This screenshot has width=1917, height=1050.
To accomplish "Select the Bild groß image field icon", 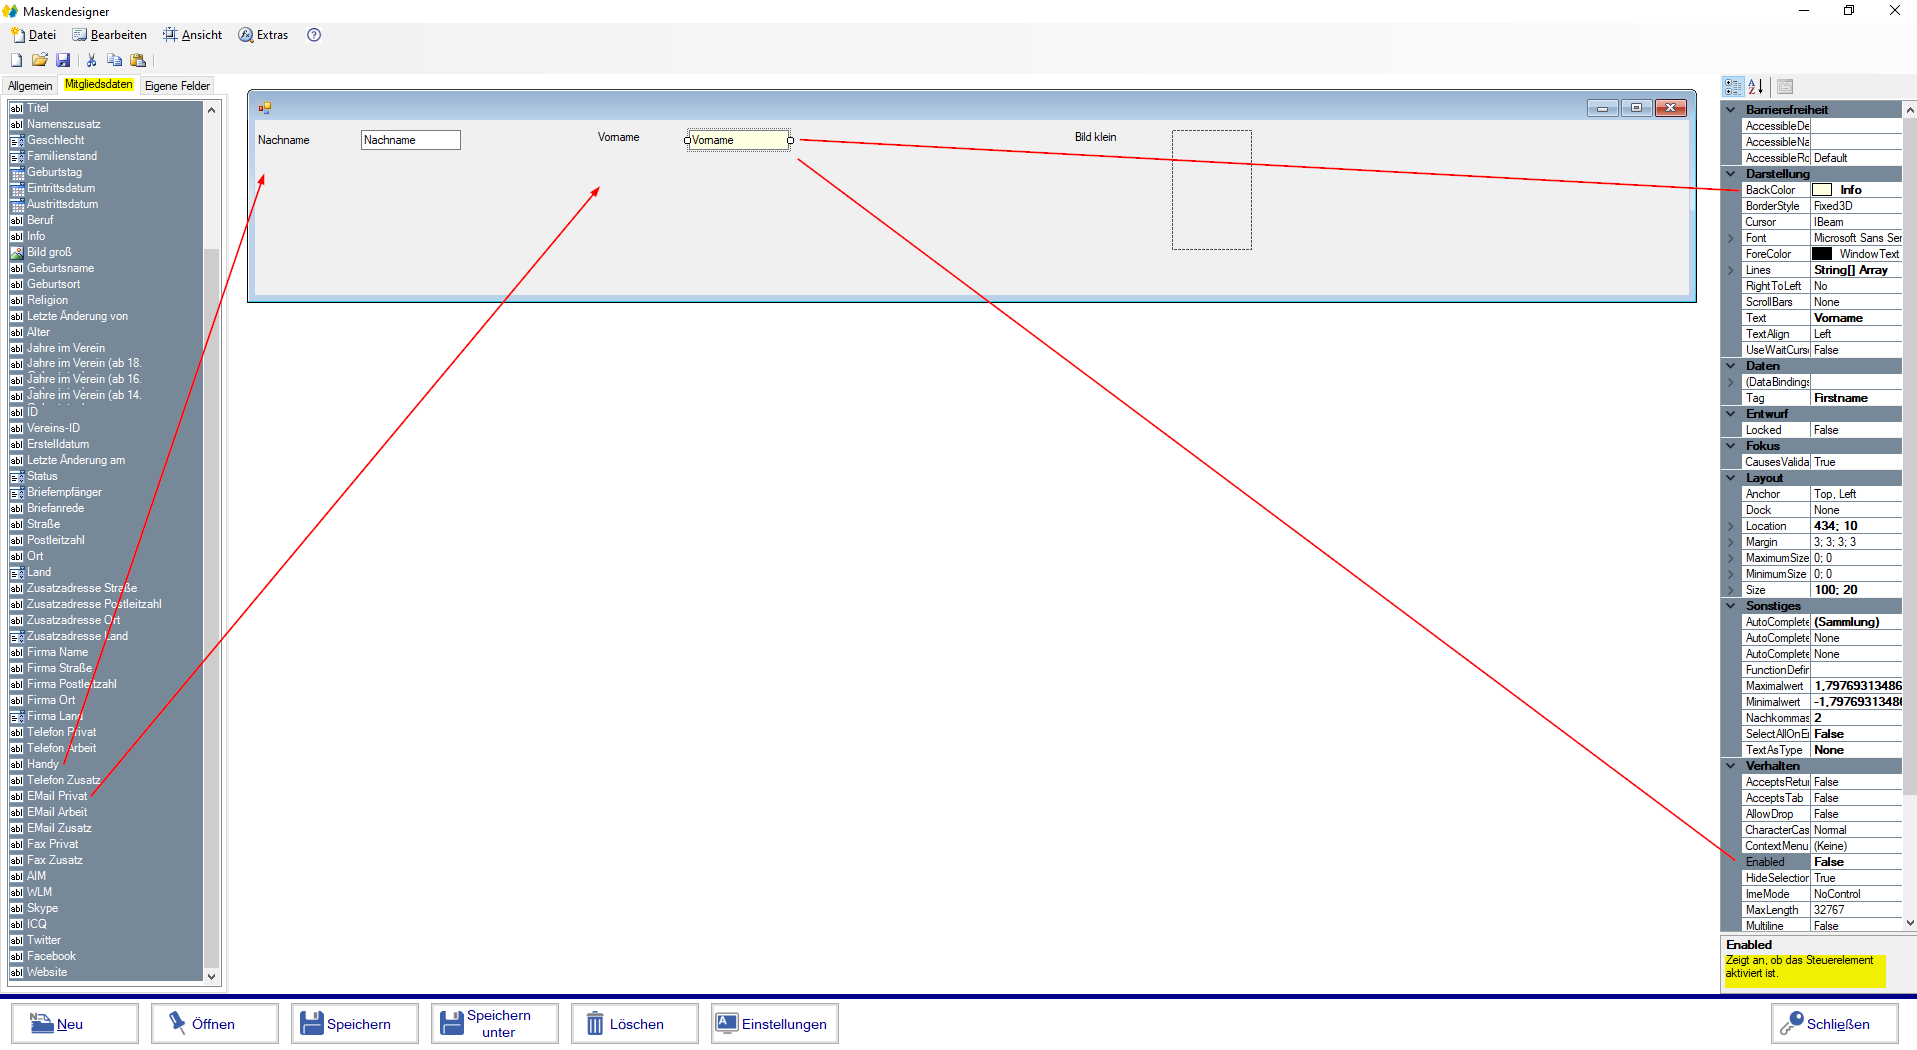I will pyautogui.click(x=16, y=252).
